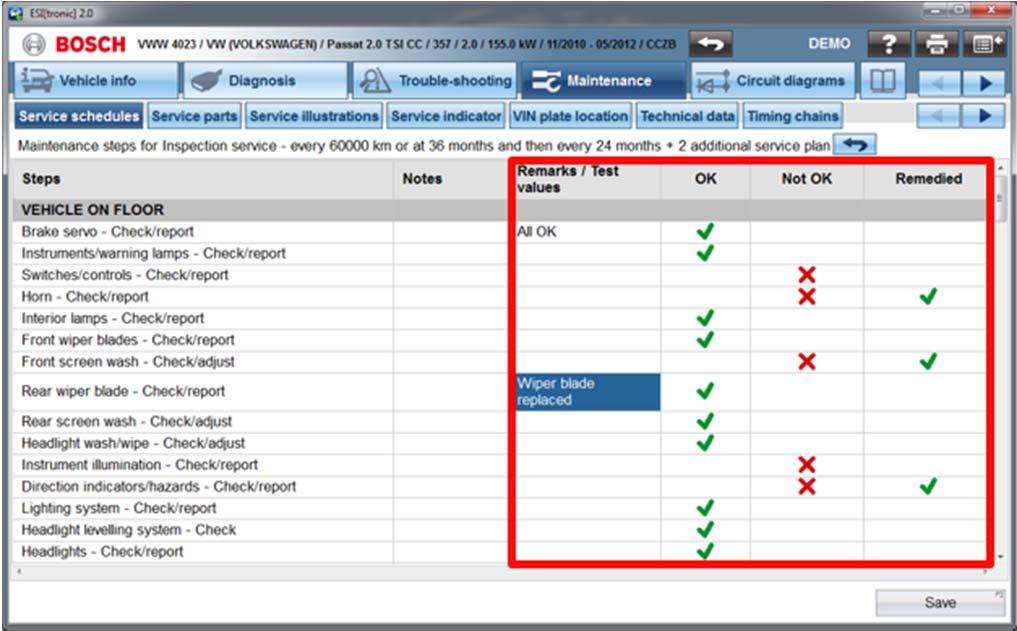Open Circuit diagrams tab
1017x631 pixels.
tap(772, 81)
